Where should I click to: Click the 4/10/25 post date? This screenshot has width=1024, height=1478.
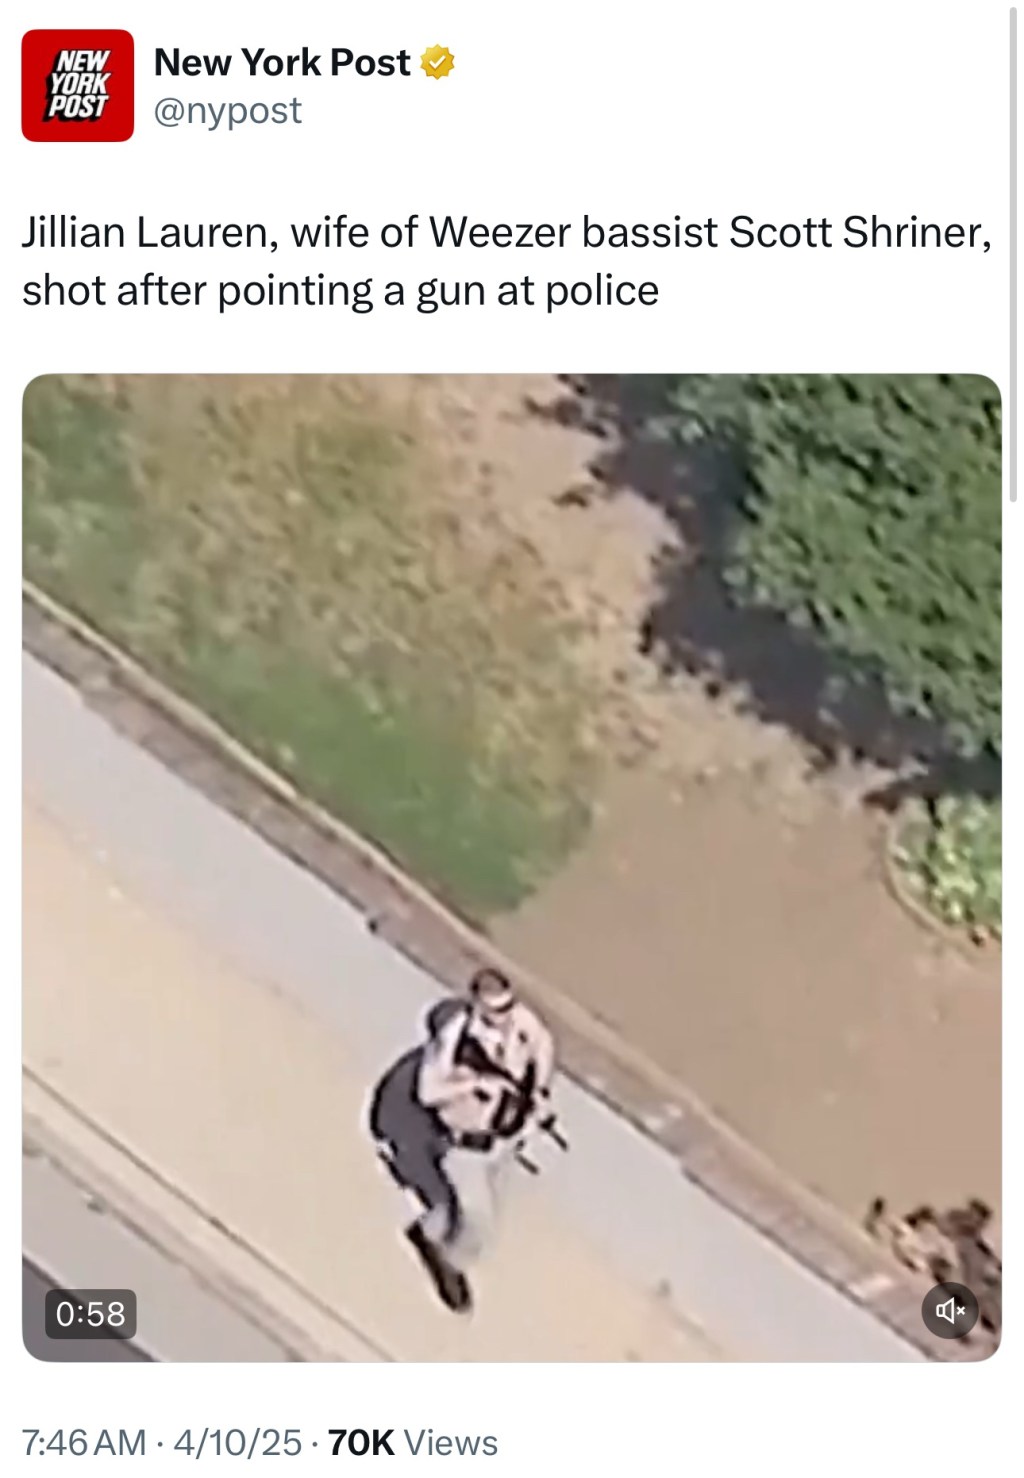(x=237, y=1442)
